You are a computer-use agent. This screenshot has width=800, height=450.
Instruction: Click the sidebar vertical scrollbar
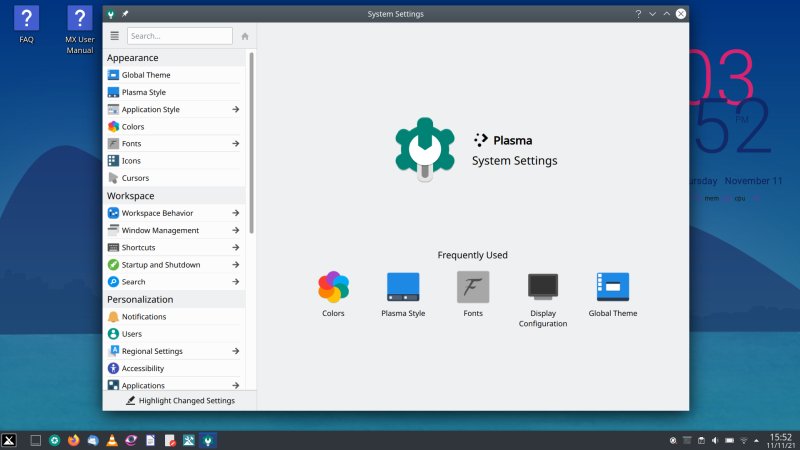pyautogui.click(x=252, y=140)
